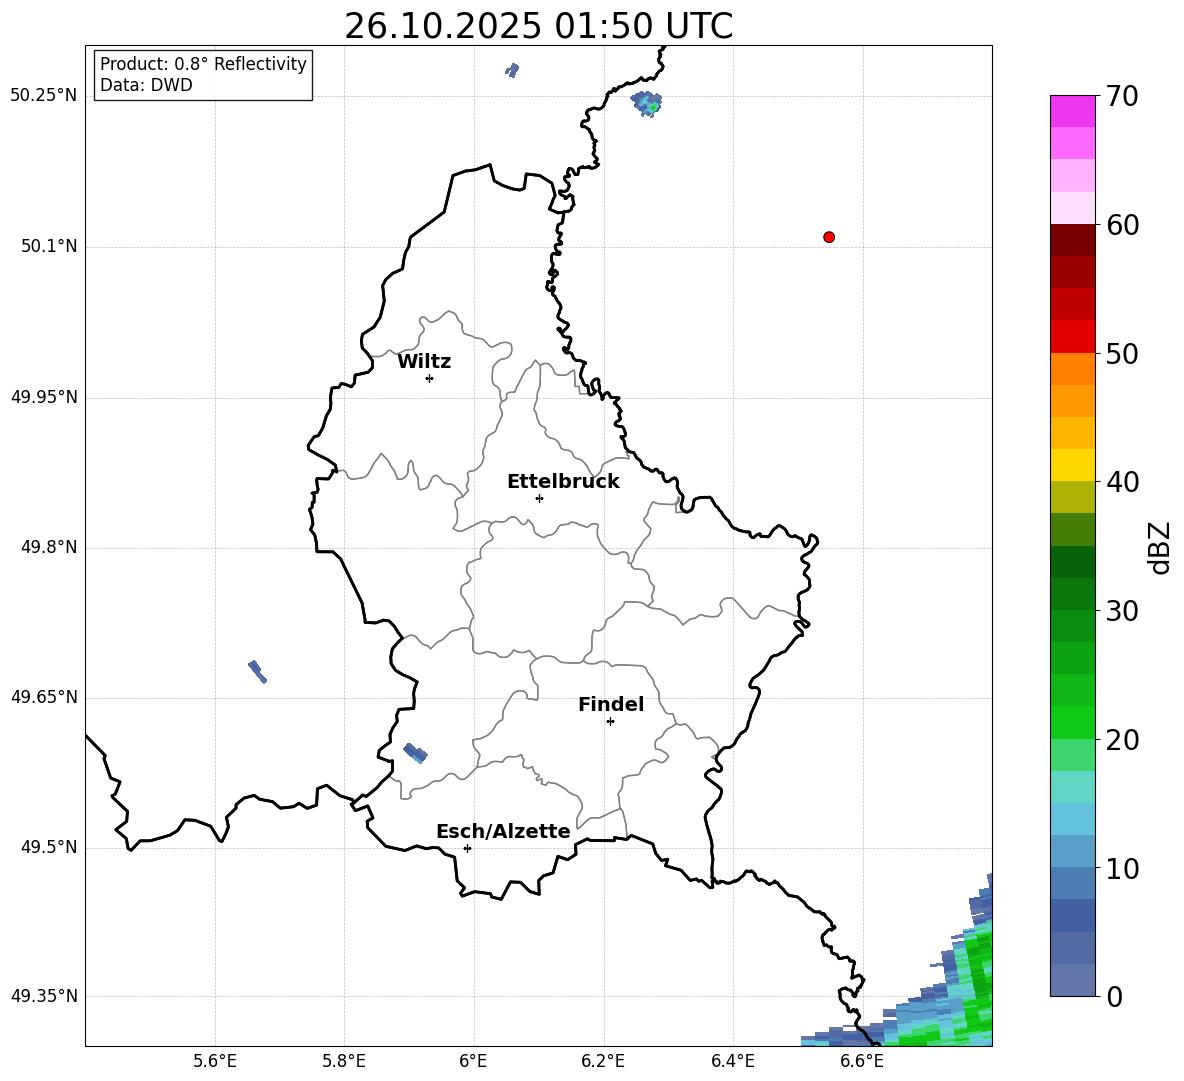1184x1081 pixels.
Task: Click the 70 tick label on colorbar
Action: click(1122, 96)
